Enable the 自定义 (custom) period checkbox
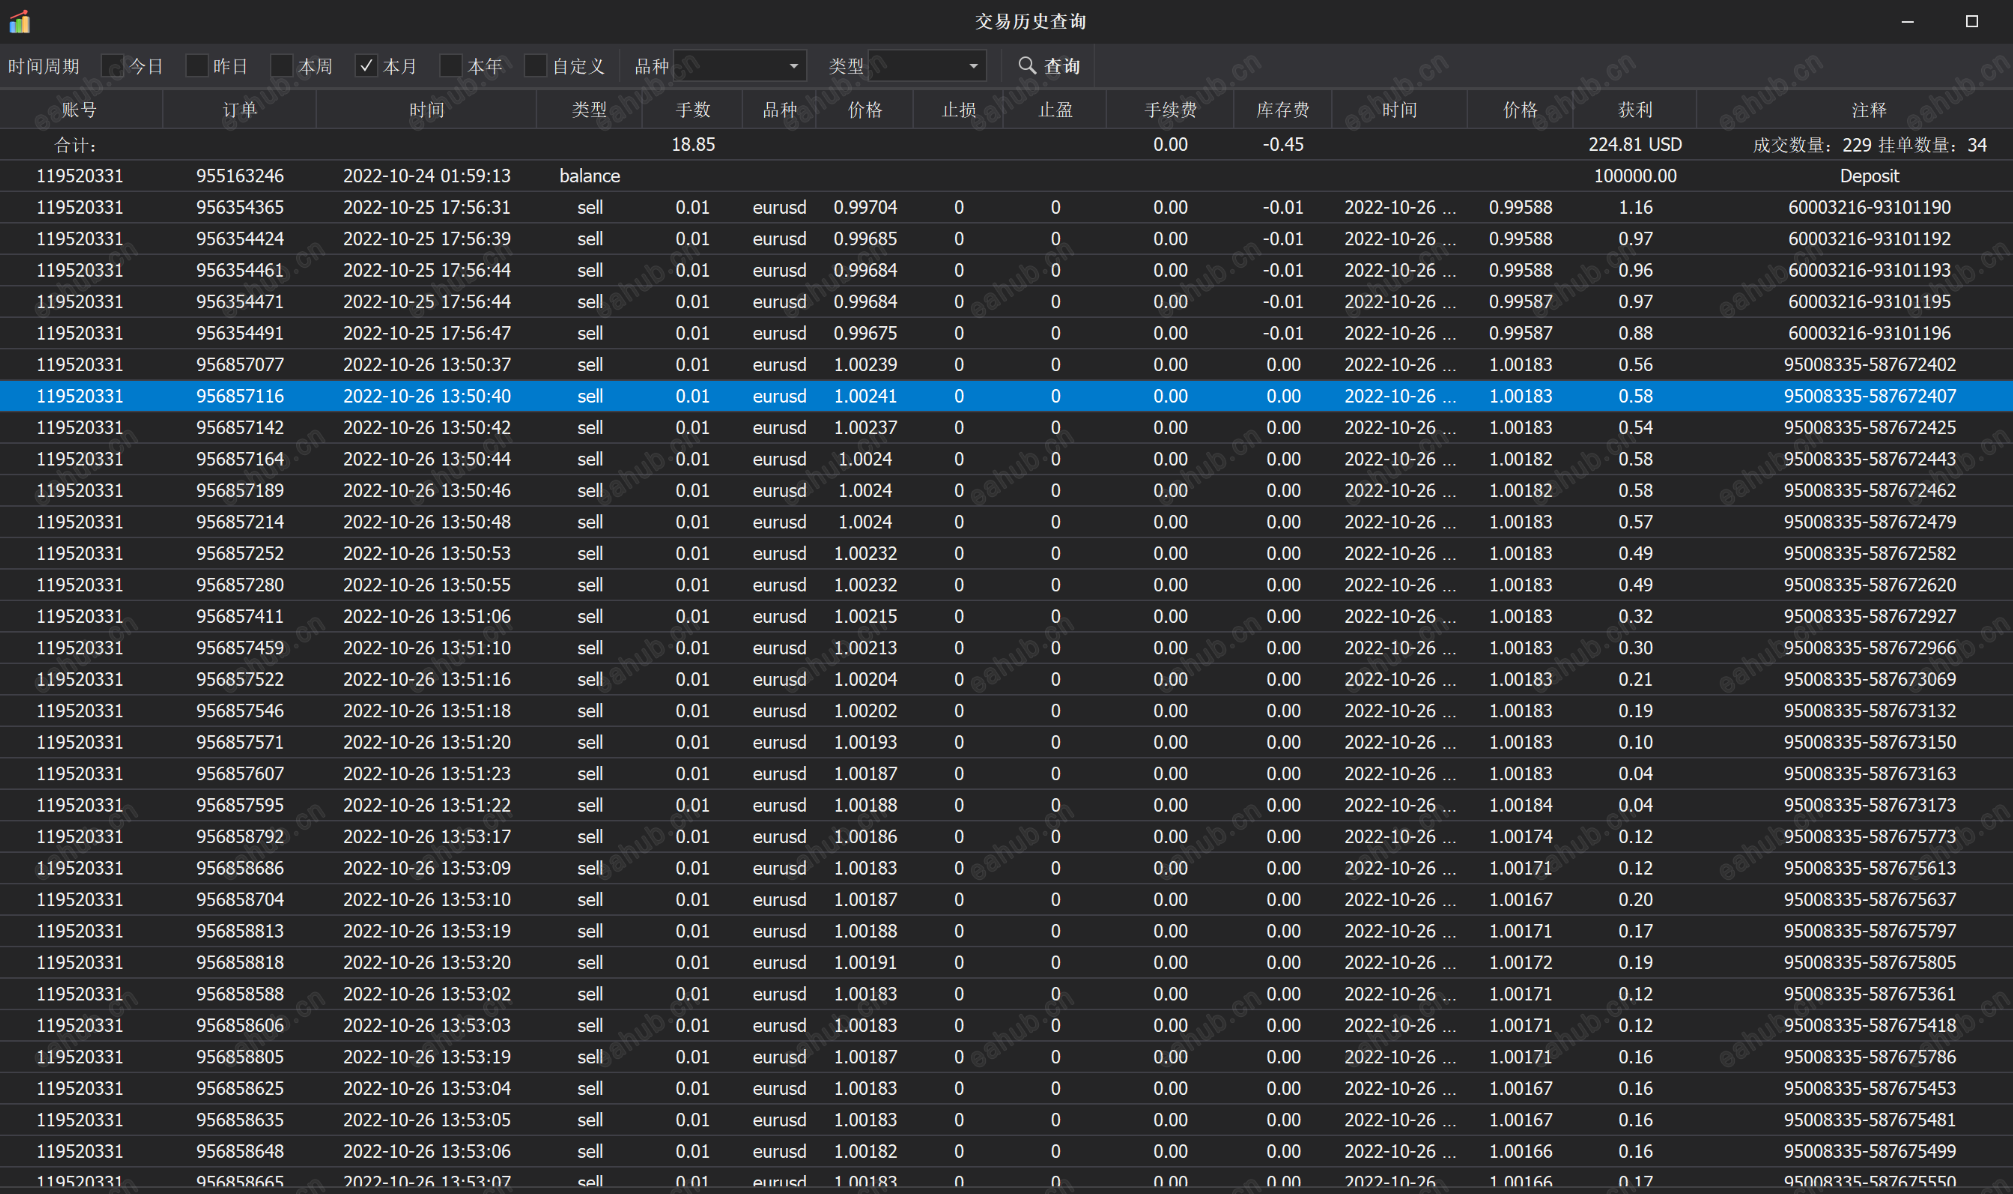This screenshot has width=2013, height=1194. pyautogui.click(x=536, y=66)
